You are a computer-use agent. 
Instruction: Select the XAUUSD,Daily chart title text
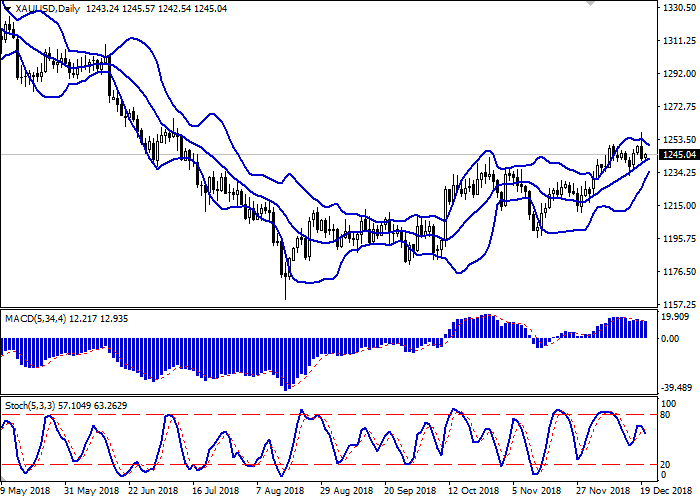click(47, 8)
